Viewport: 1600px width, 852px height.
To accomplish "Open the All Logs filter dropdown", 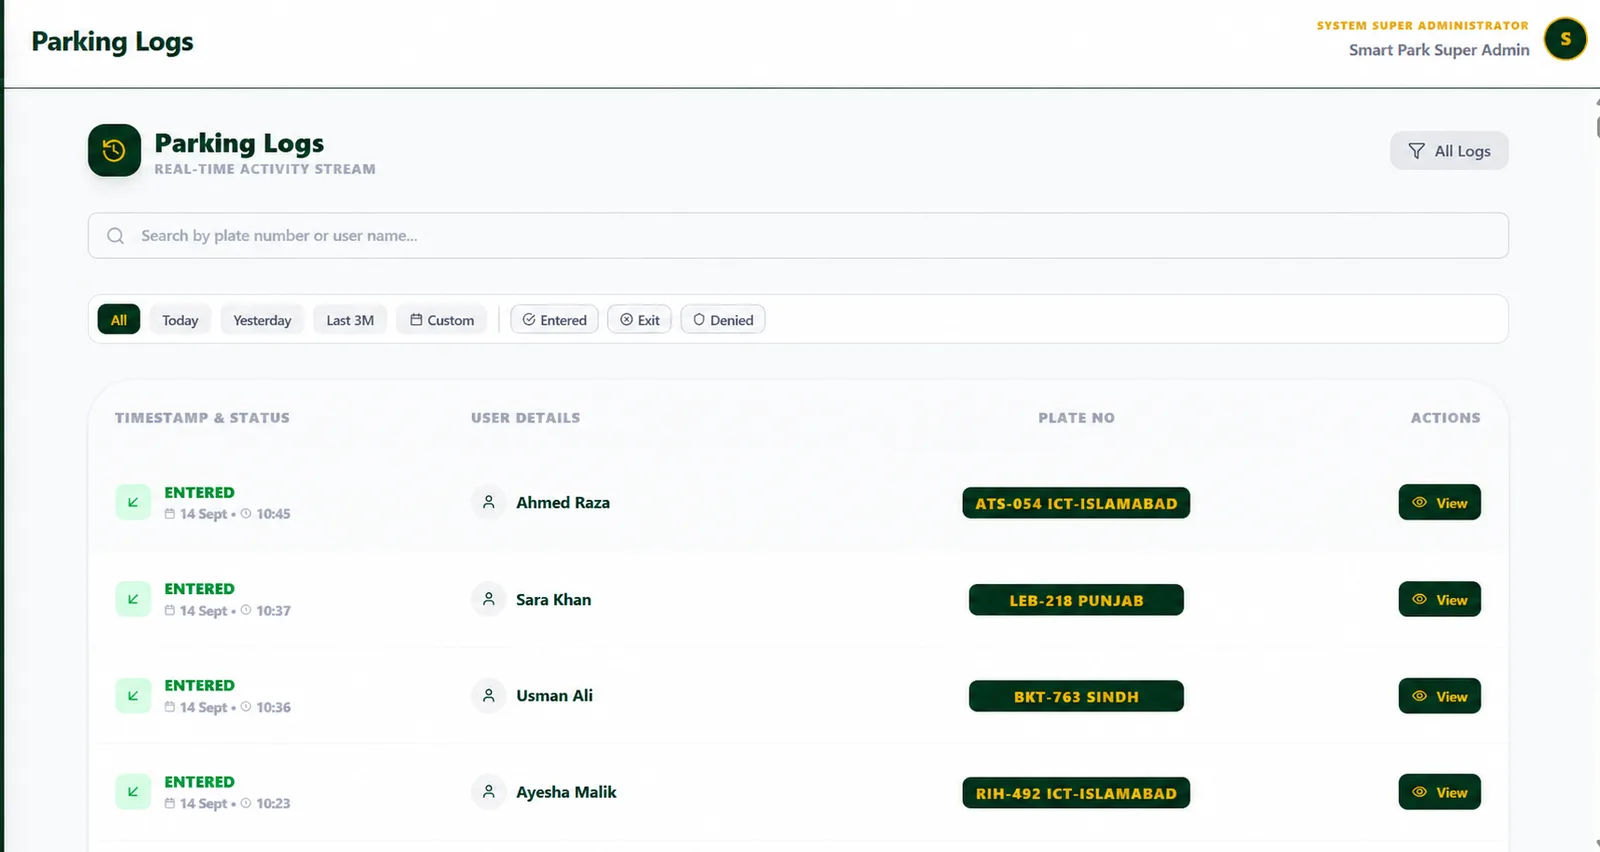I will 1449,151.
